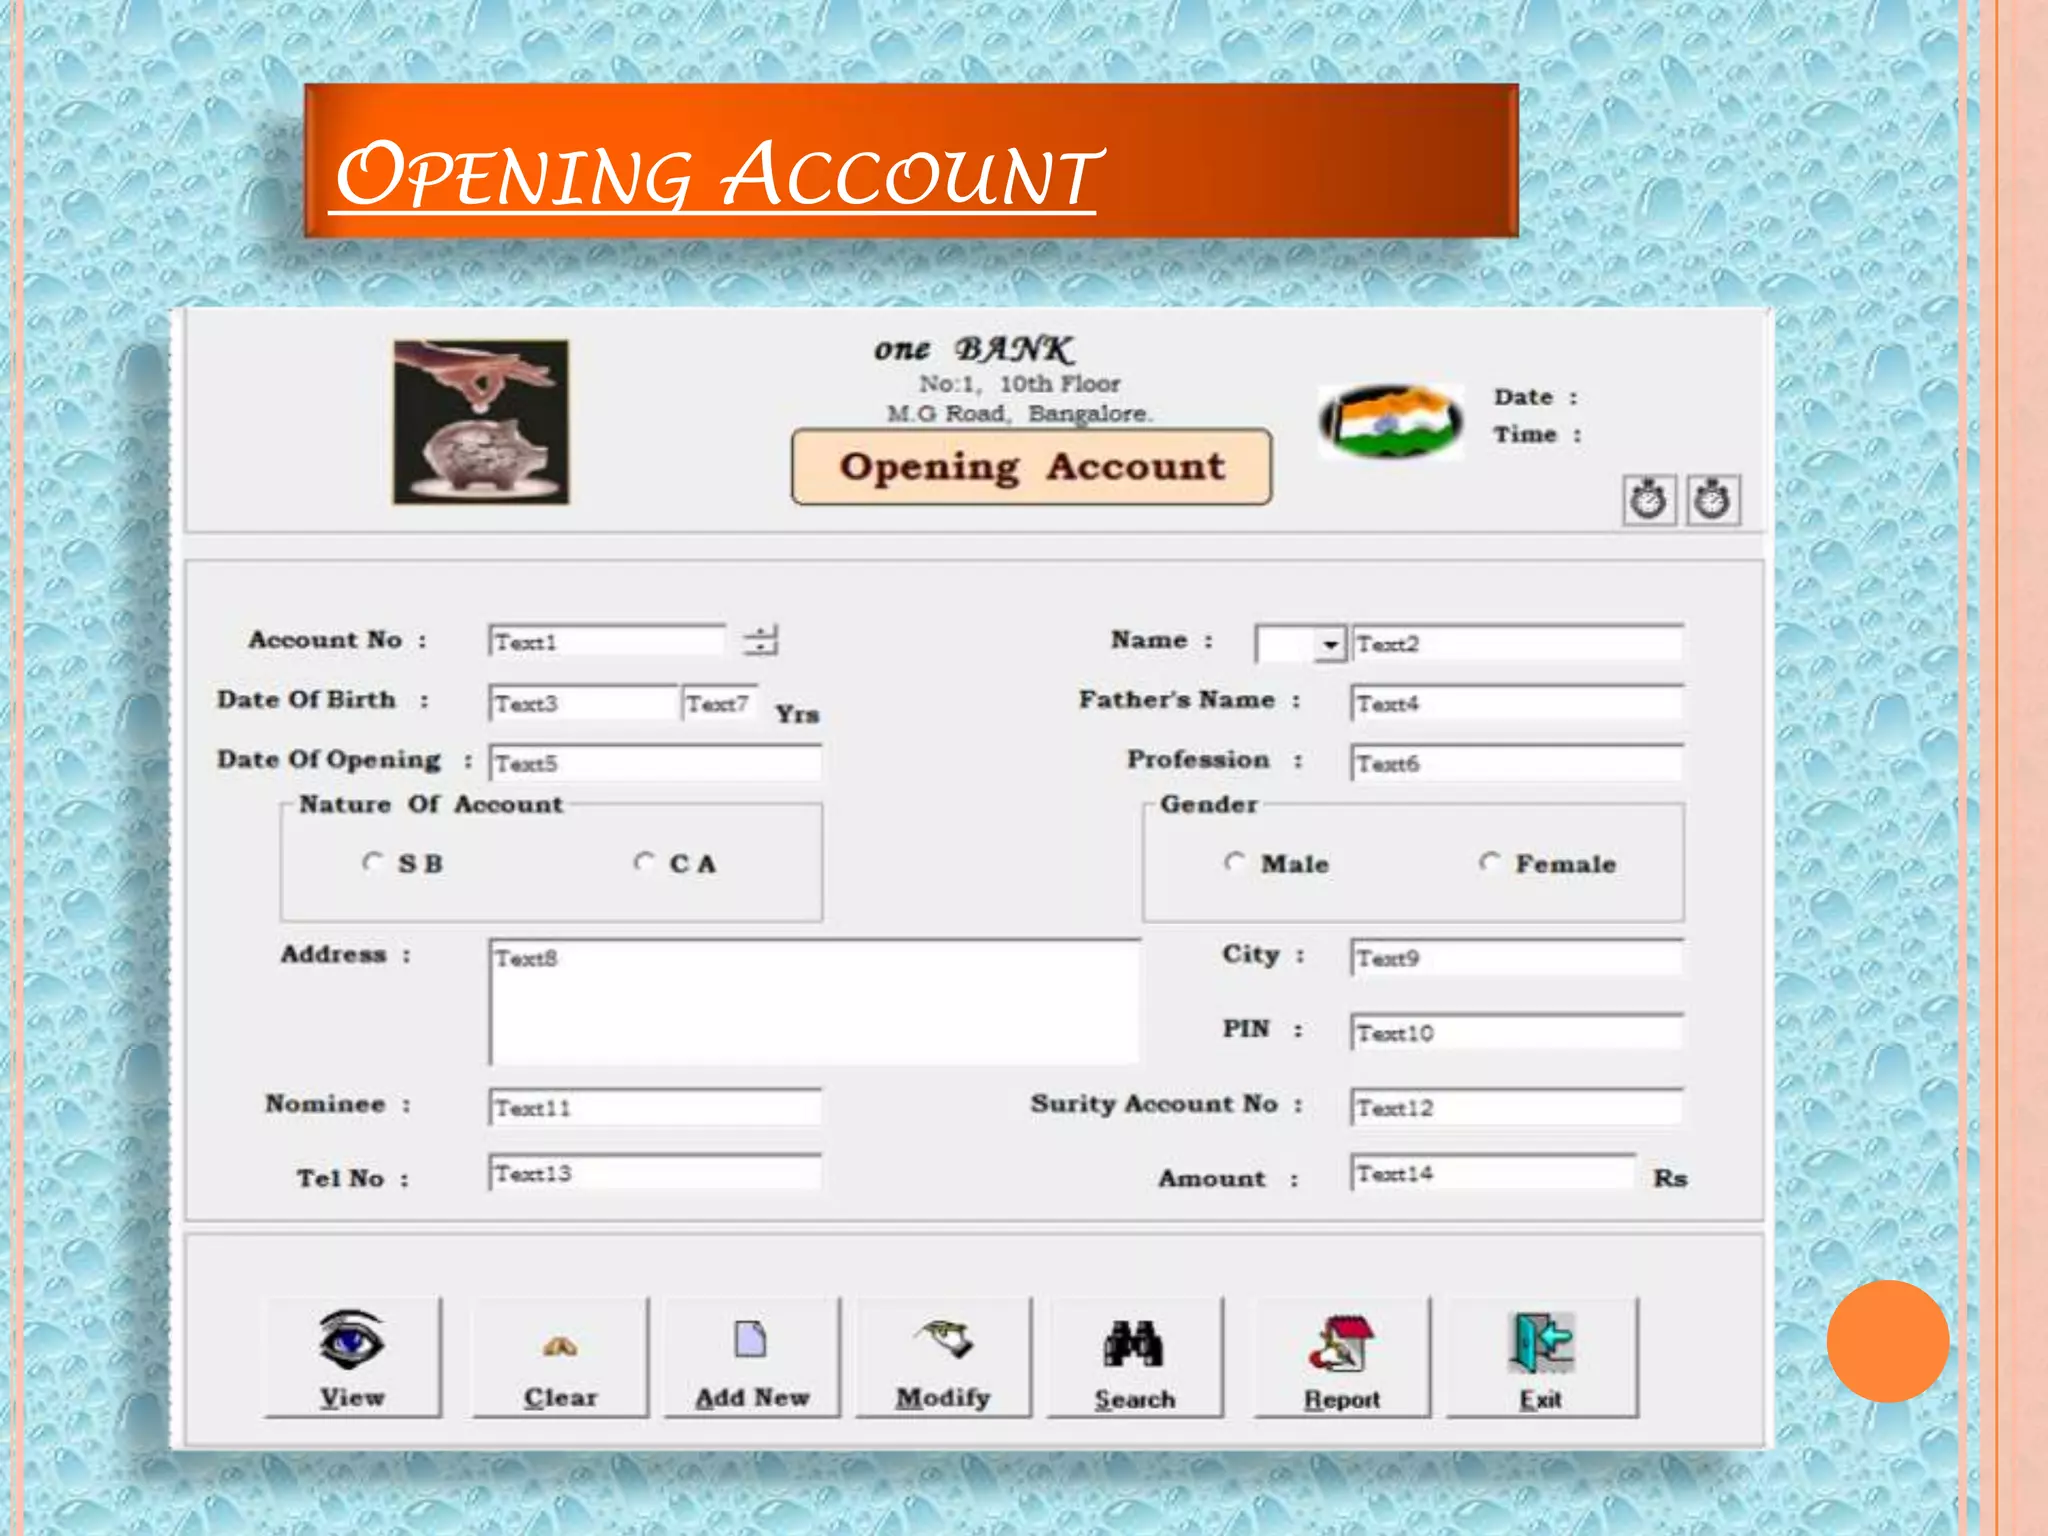Click the 'Nature Of Account' group label
Viewport: 2048px width, 1536px height.
click(x=431, y=804)
